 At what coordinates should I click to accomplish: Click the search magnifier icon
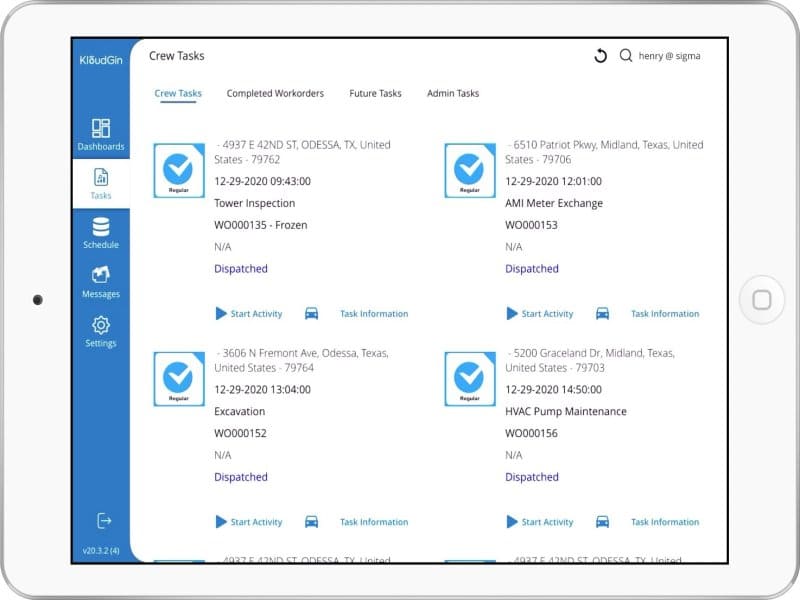pyautogui.click(x=626, y=56)
